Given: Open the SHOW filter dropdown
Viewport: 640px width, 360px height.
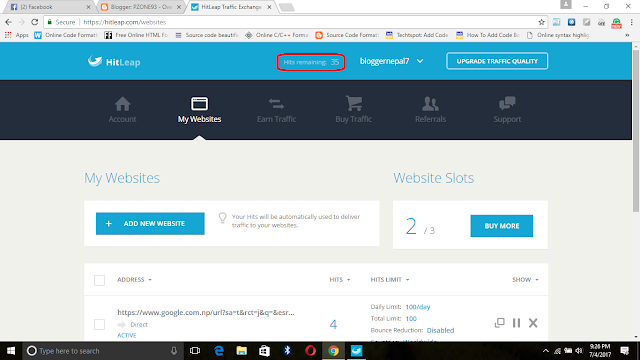Looking at the screenshot, I should (x=525, y=280).
